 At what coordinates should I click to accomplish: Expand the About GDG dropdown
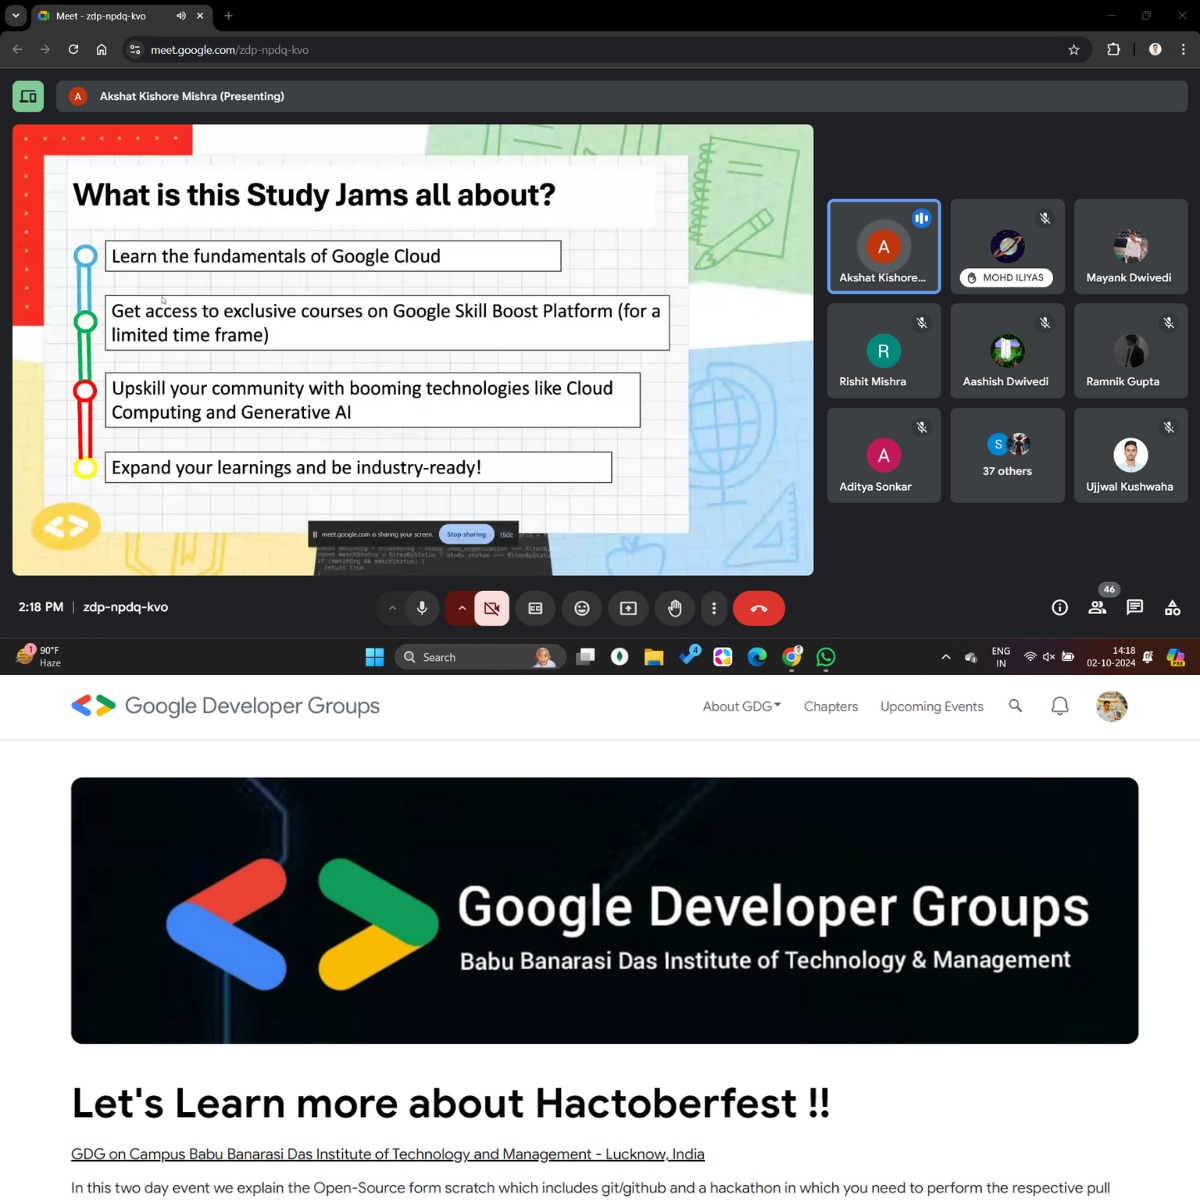click(x=742, y=706)
